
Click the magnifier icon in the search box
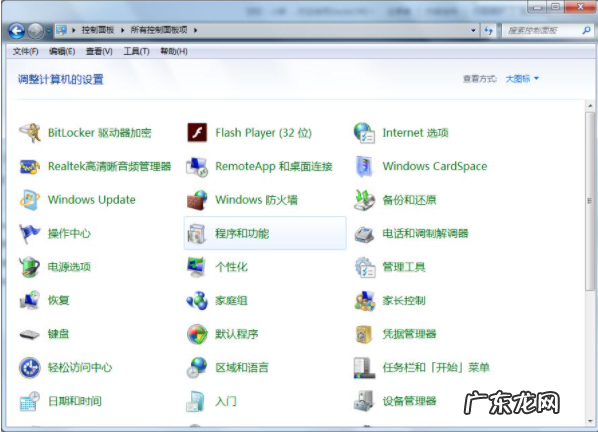587,30
